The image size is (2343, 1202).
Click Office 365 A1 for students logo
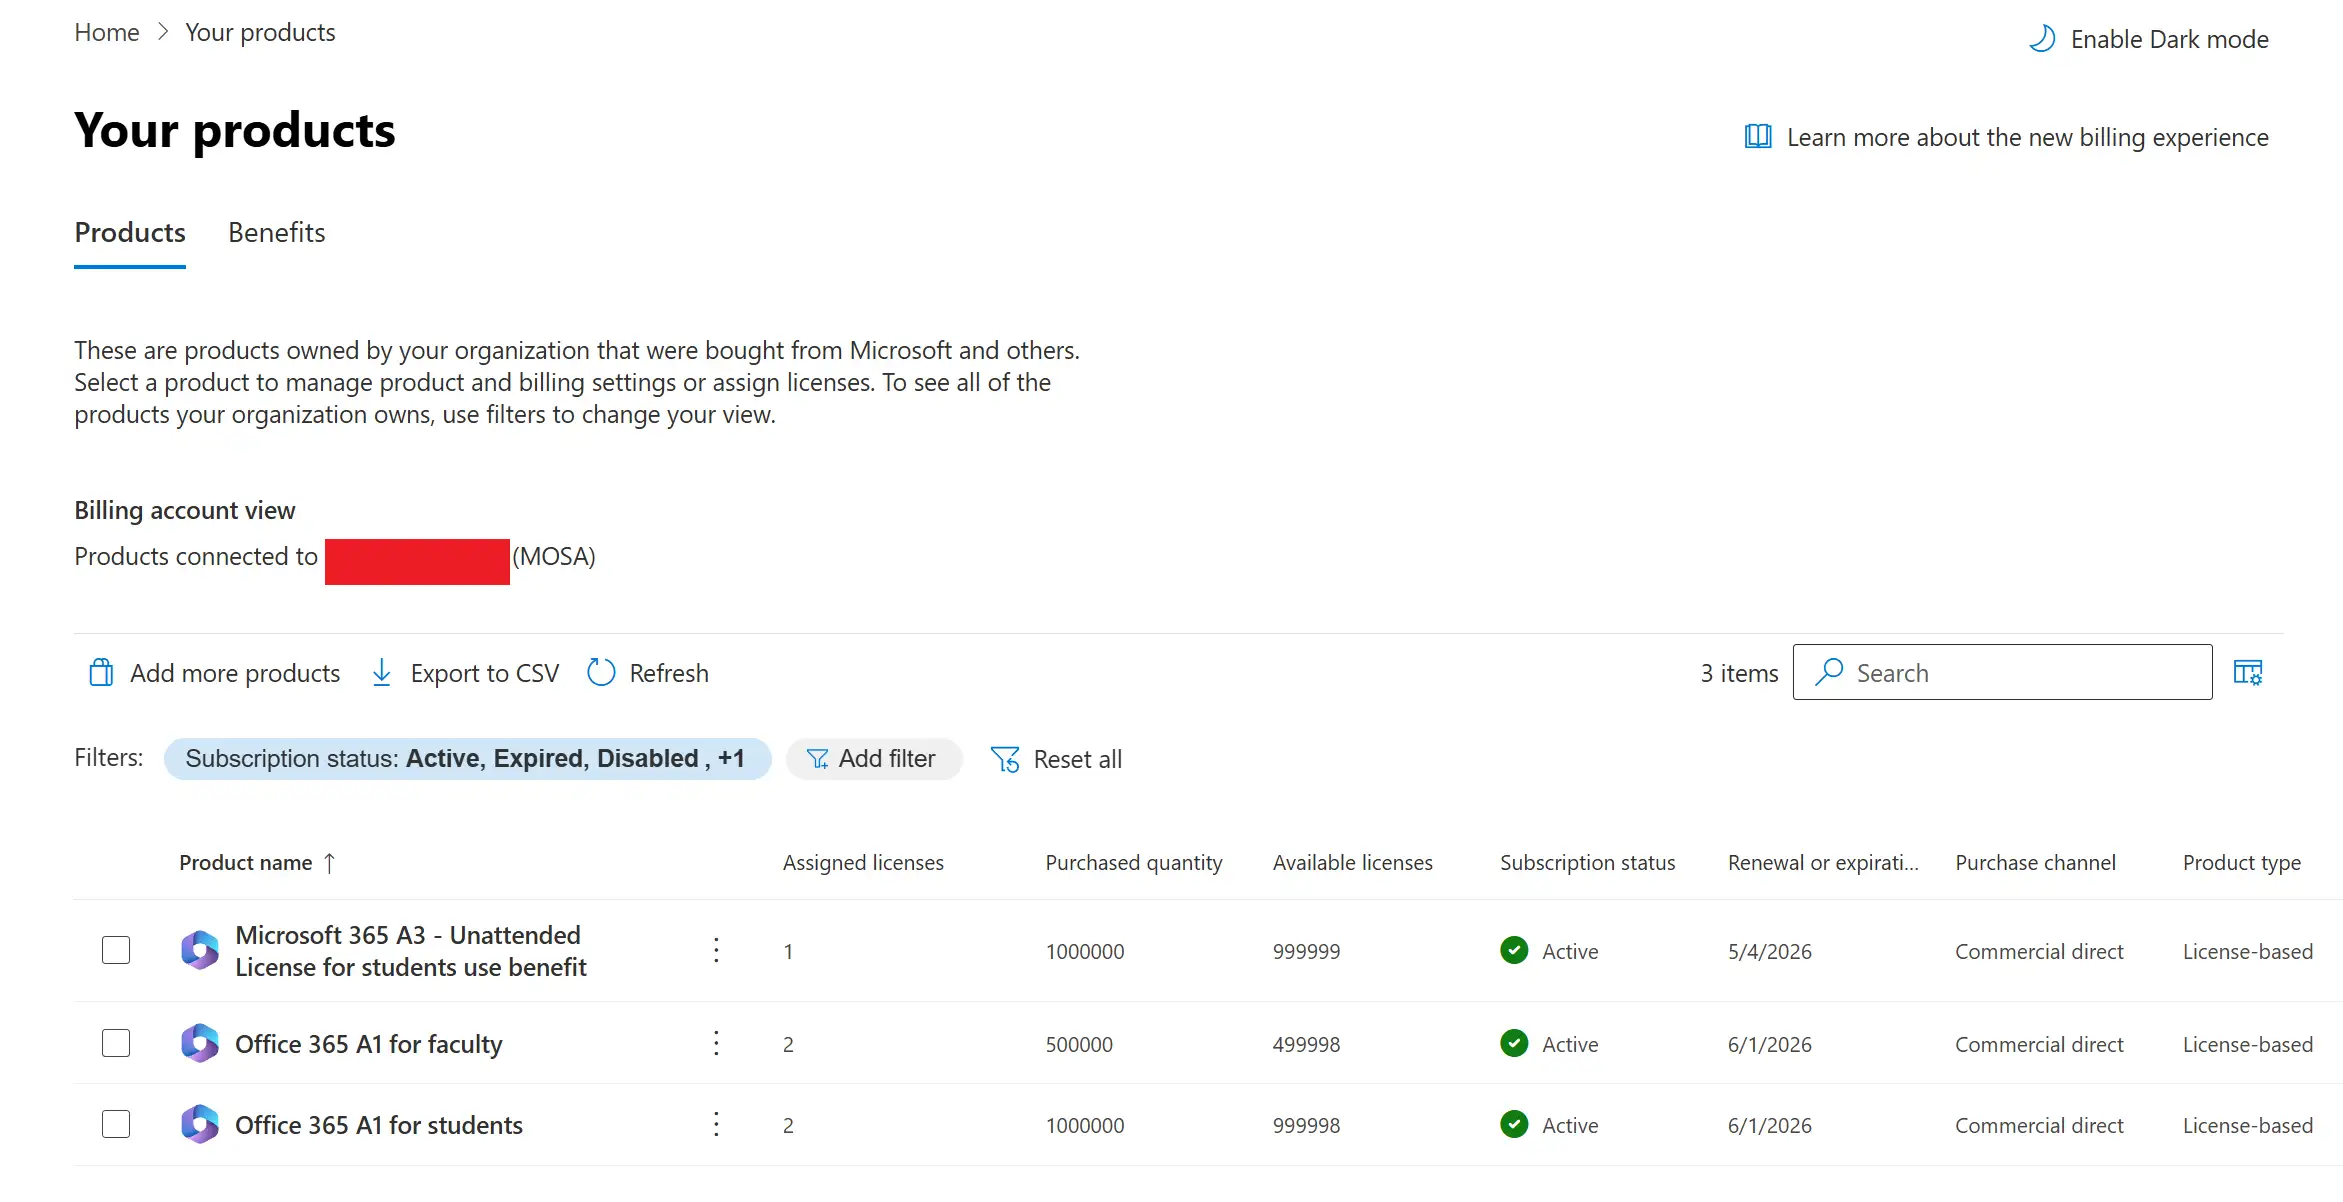(x=199, y=1124)
